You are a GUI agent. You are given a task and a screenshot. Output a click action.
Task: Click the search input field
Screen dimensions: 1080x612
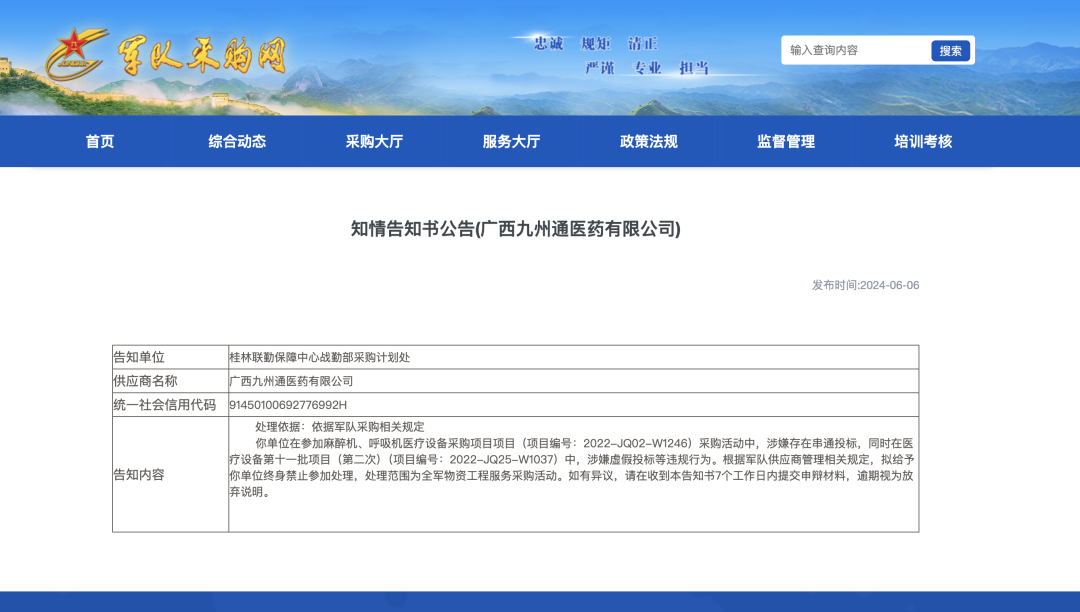pos(856,50)
